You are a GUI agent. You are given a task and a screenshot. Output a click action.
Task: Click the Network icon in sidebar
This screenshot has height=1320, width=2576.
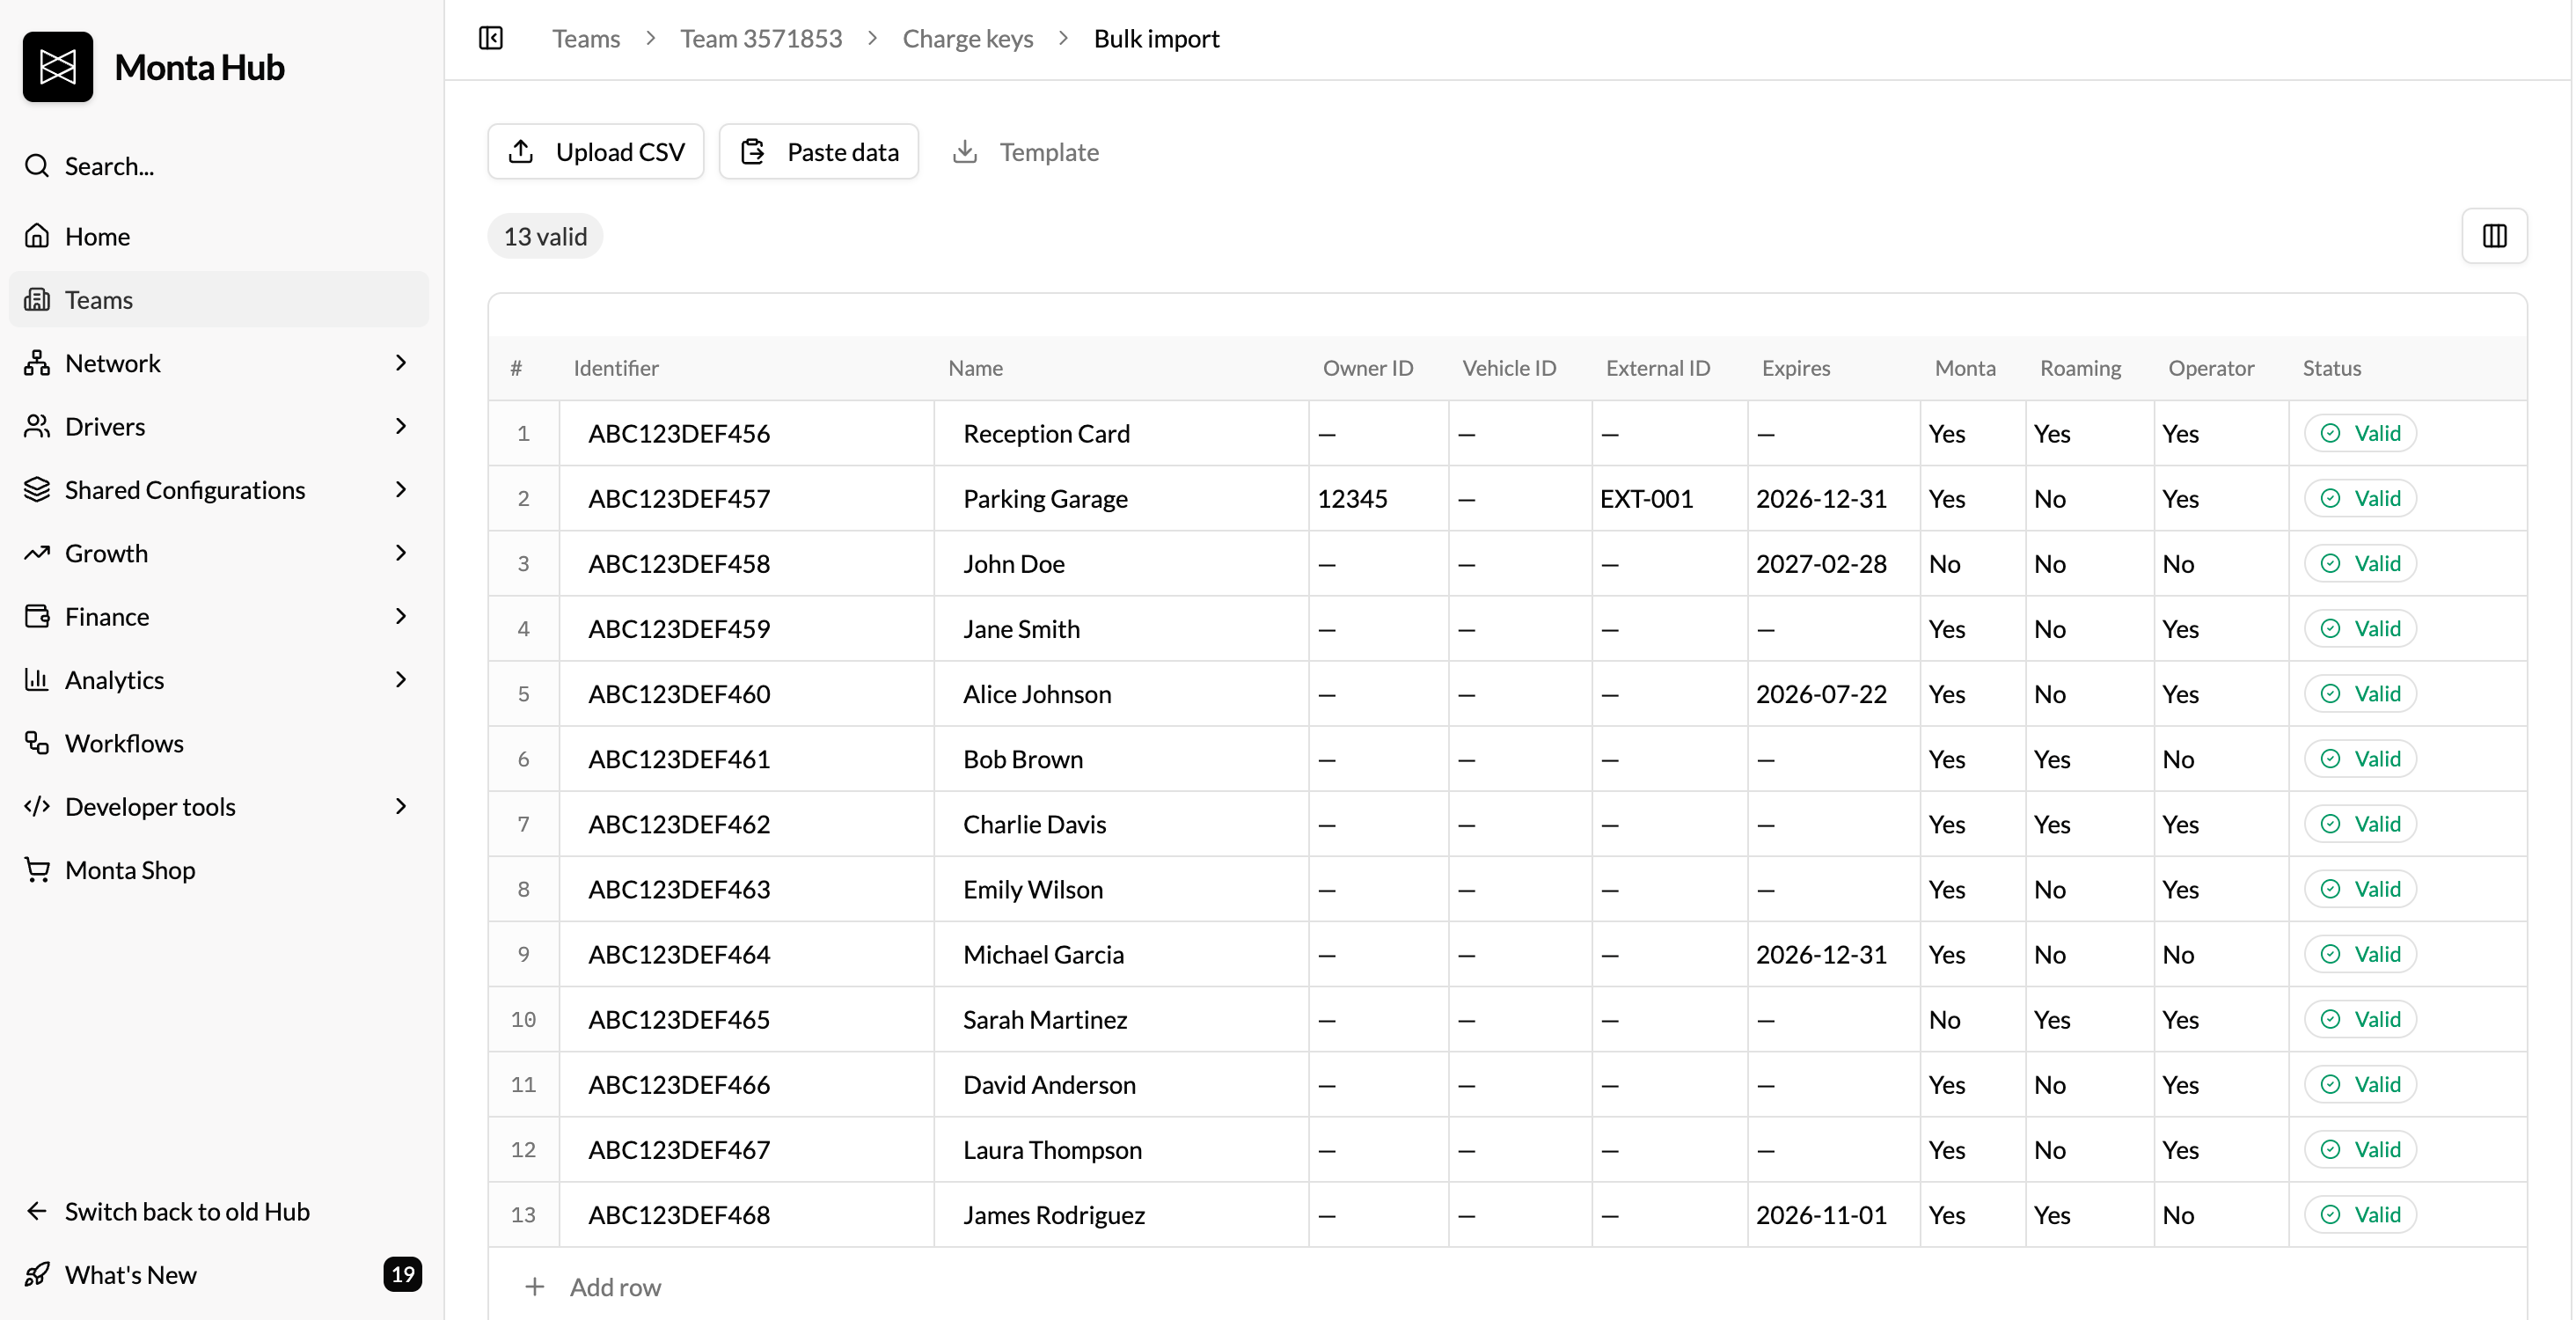[37, 363]
